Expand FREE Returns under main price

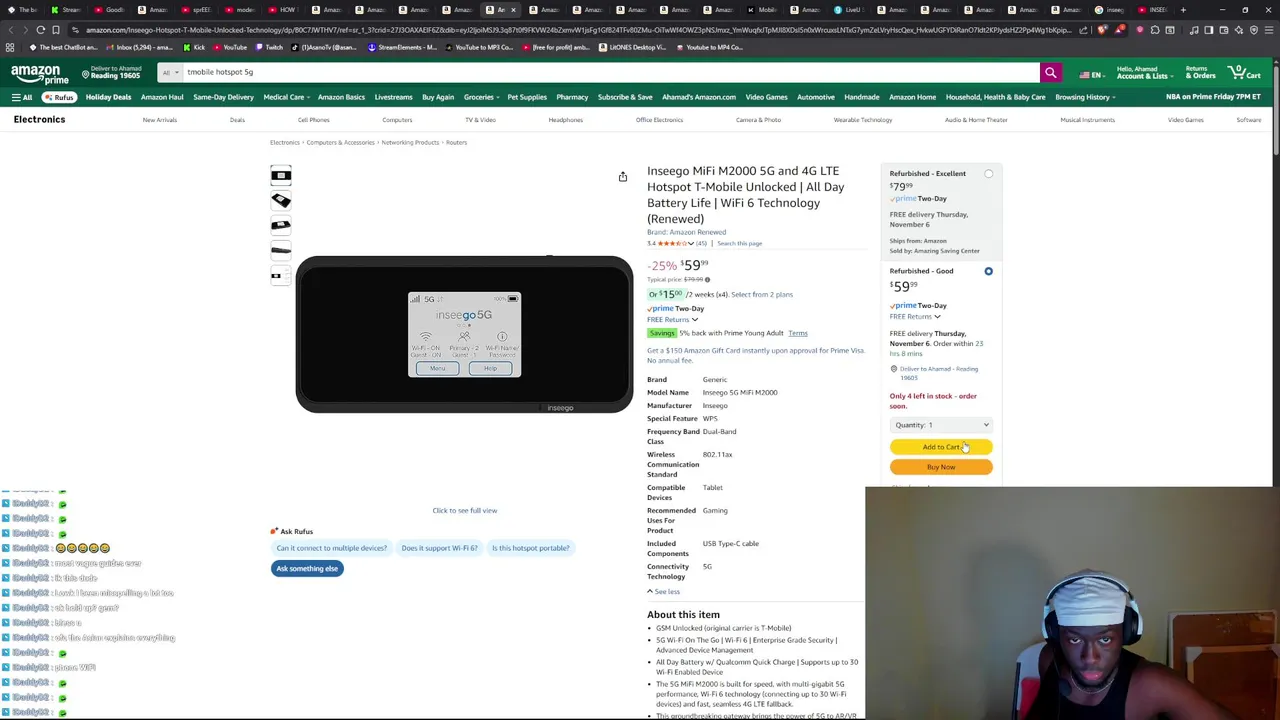672,319
